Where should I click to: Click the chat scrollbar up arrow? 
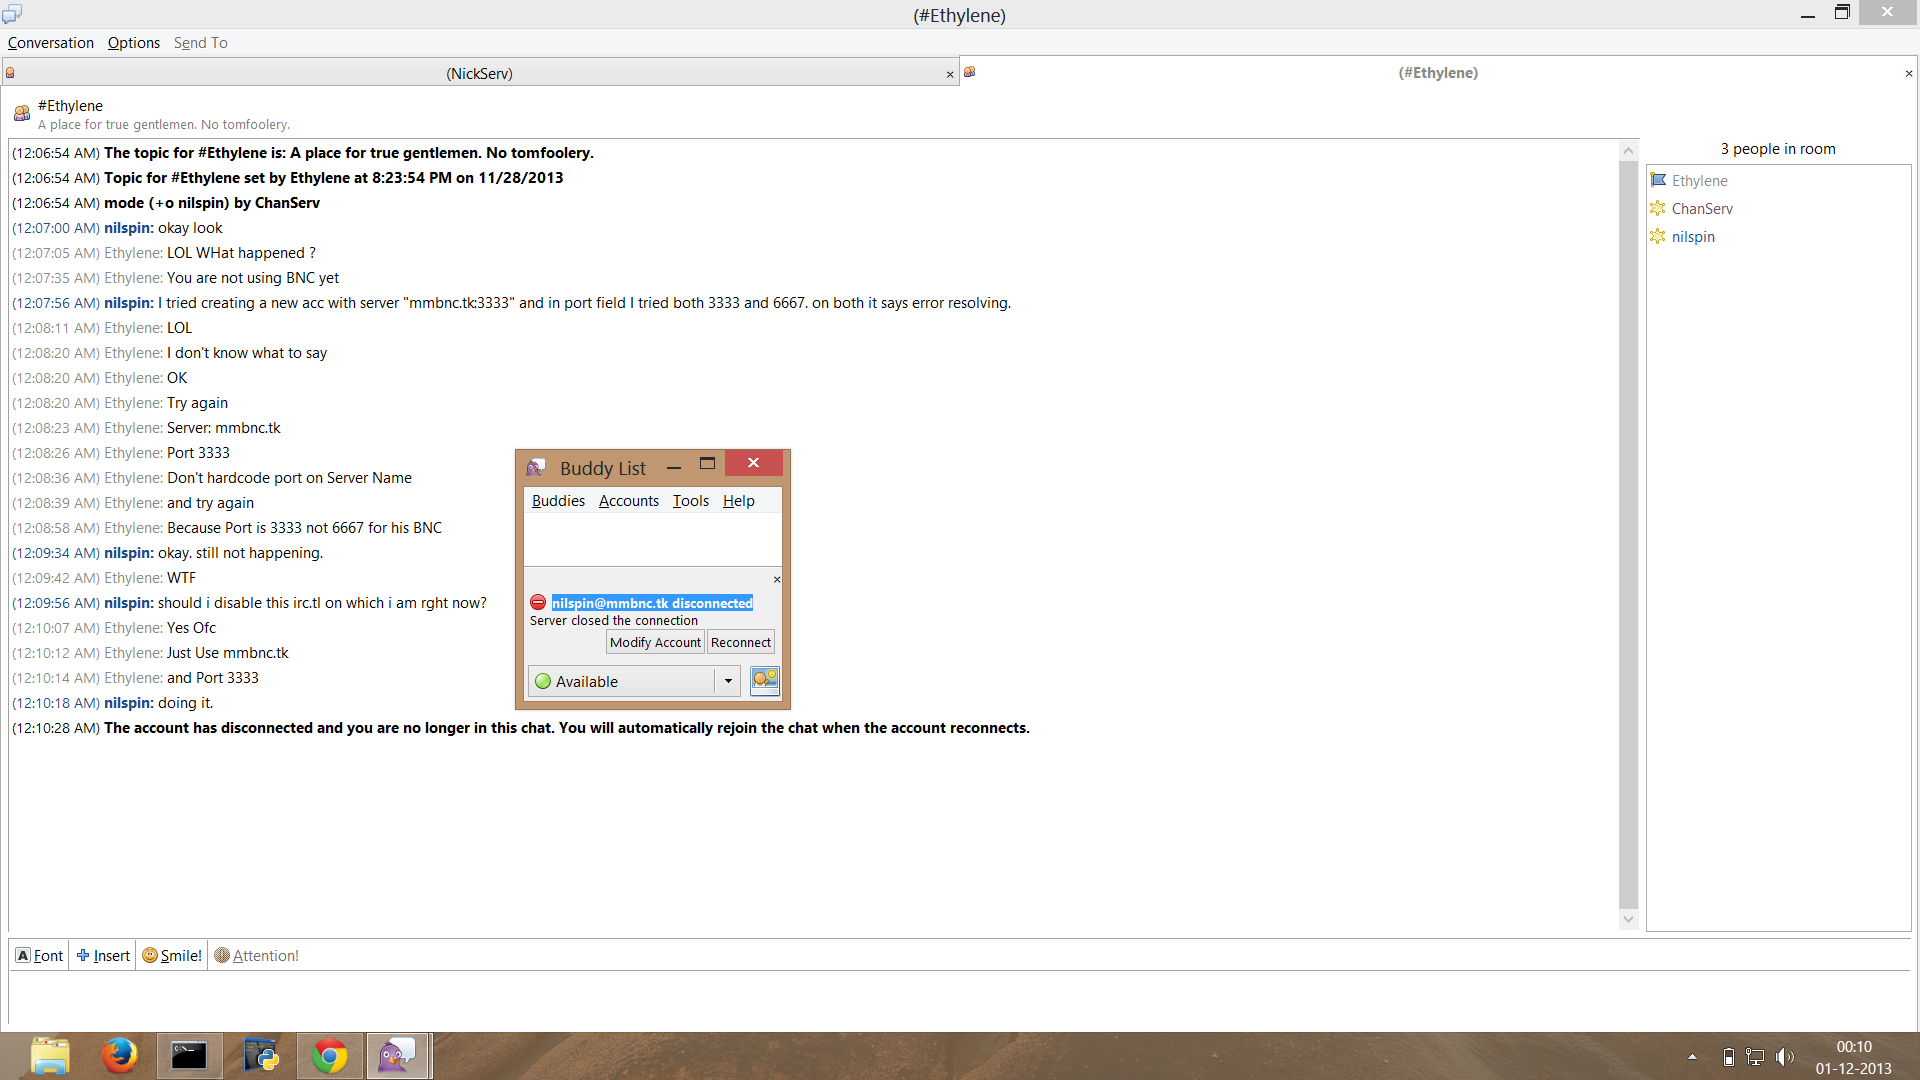1628,151
